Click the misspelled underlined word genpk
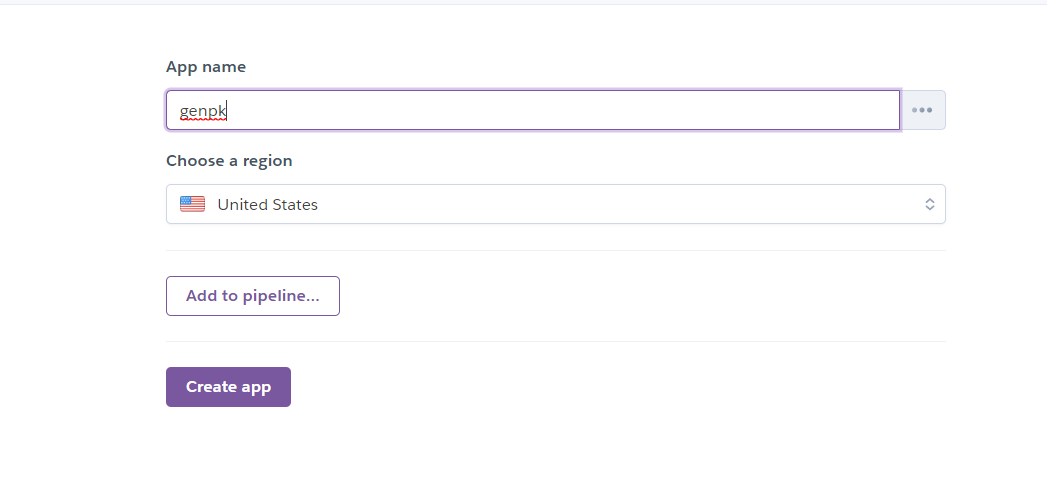 (x=203, y=111)
